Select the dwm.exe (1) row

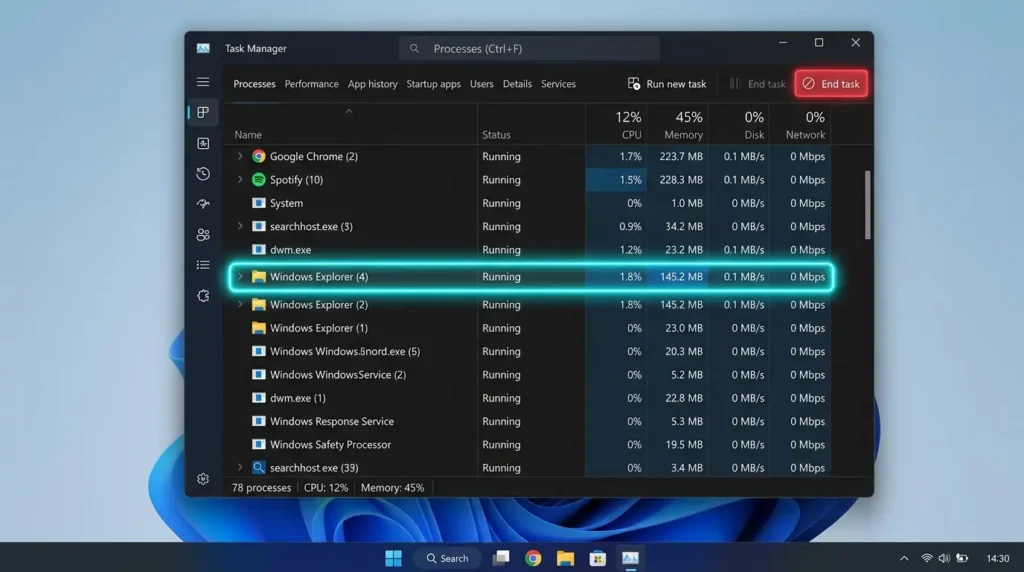pyautogui.click(x=529, y=398)
